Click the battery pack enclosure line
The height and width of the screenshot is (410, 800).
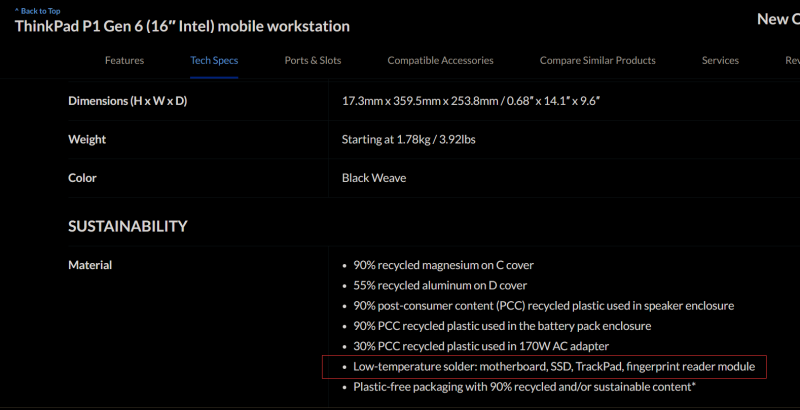click(x=502, y=326)
